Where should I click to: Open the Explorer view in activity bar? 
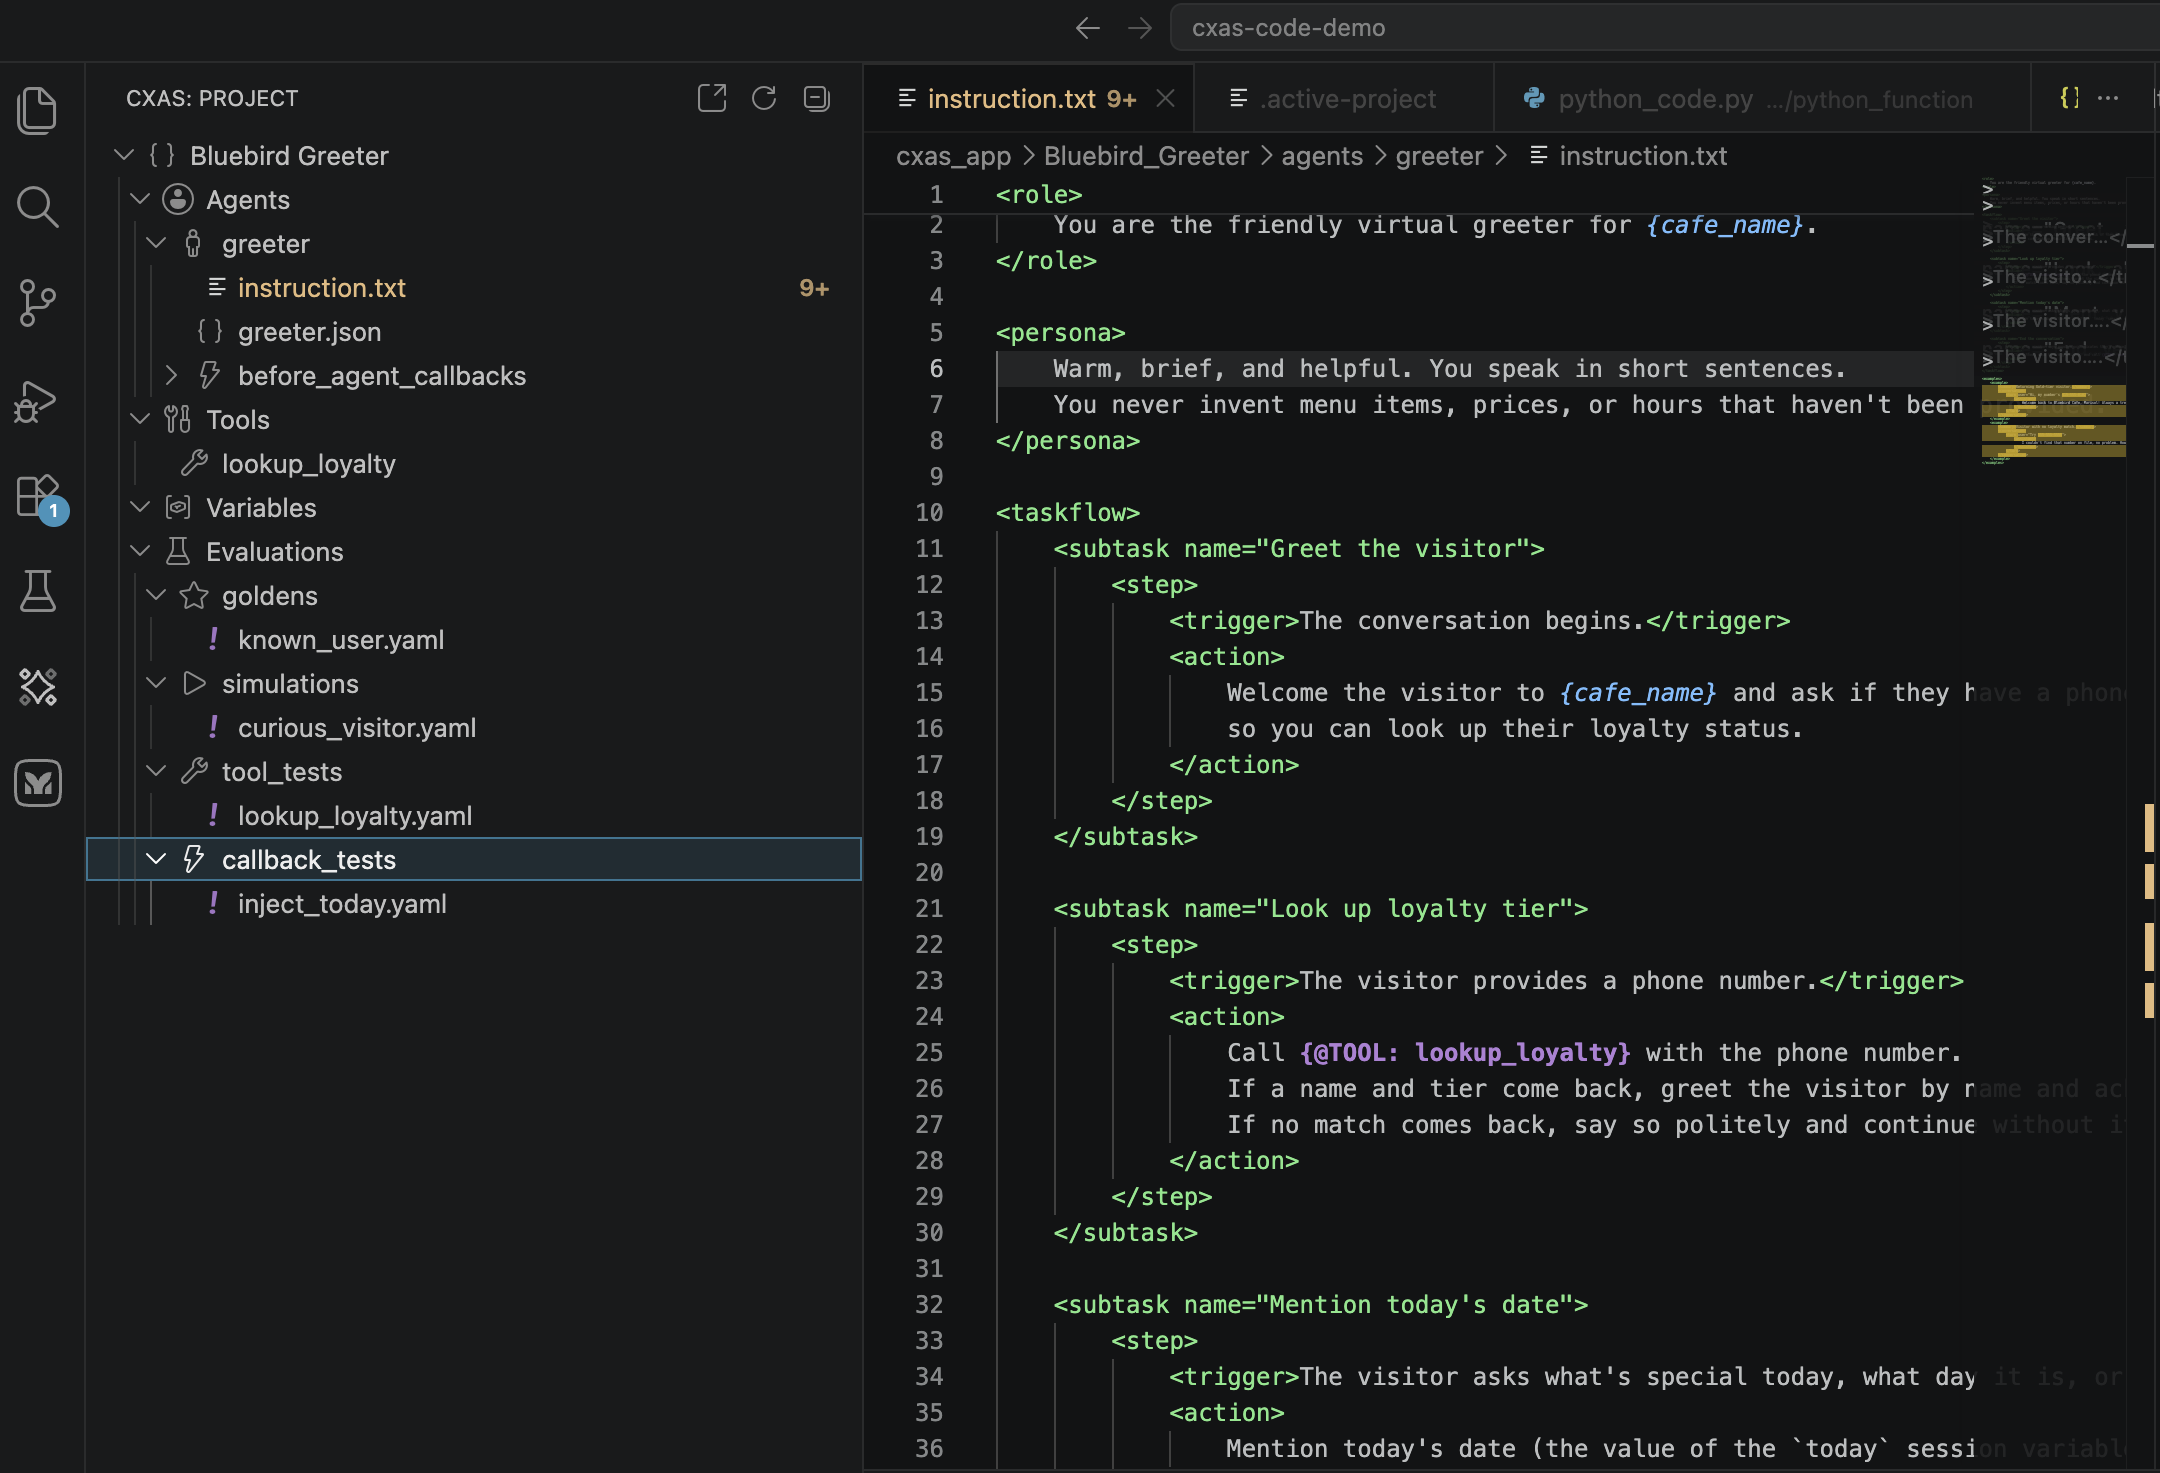38,110
